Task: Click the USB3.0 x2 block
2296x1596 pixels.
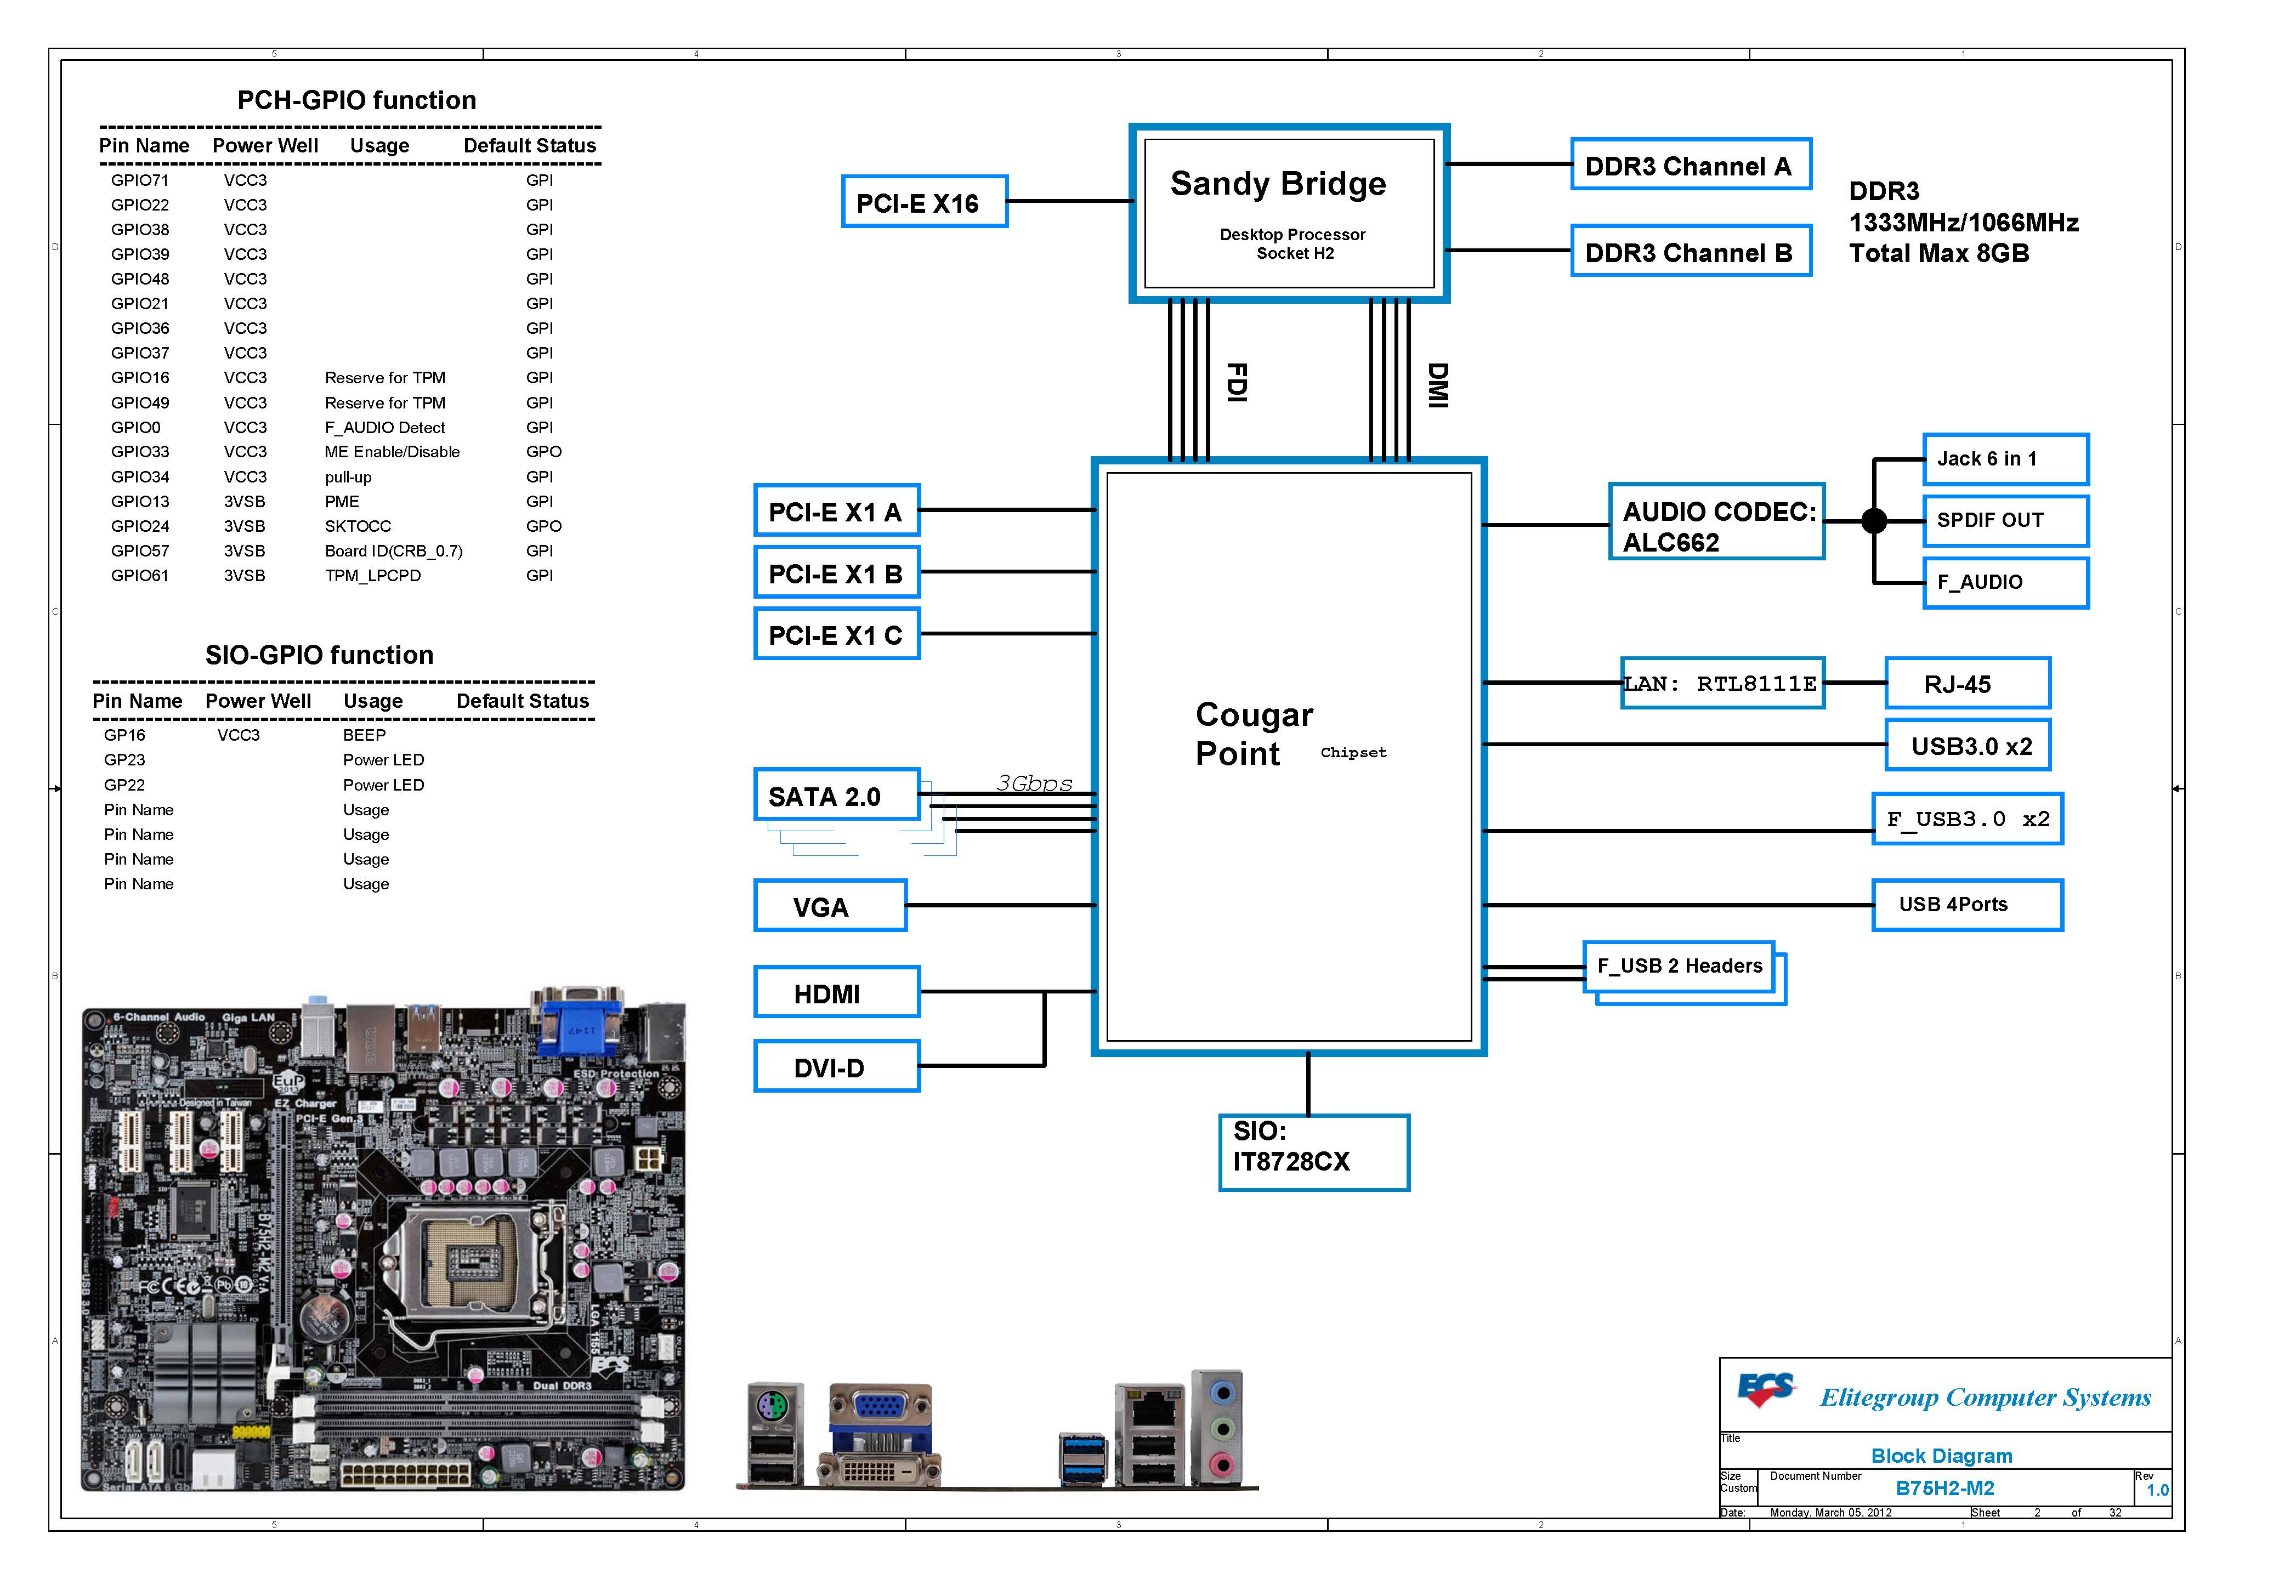Action: click(x=1967, y=745)
